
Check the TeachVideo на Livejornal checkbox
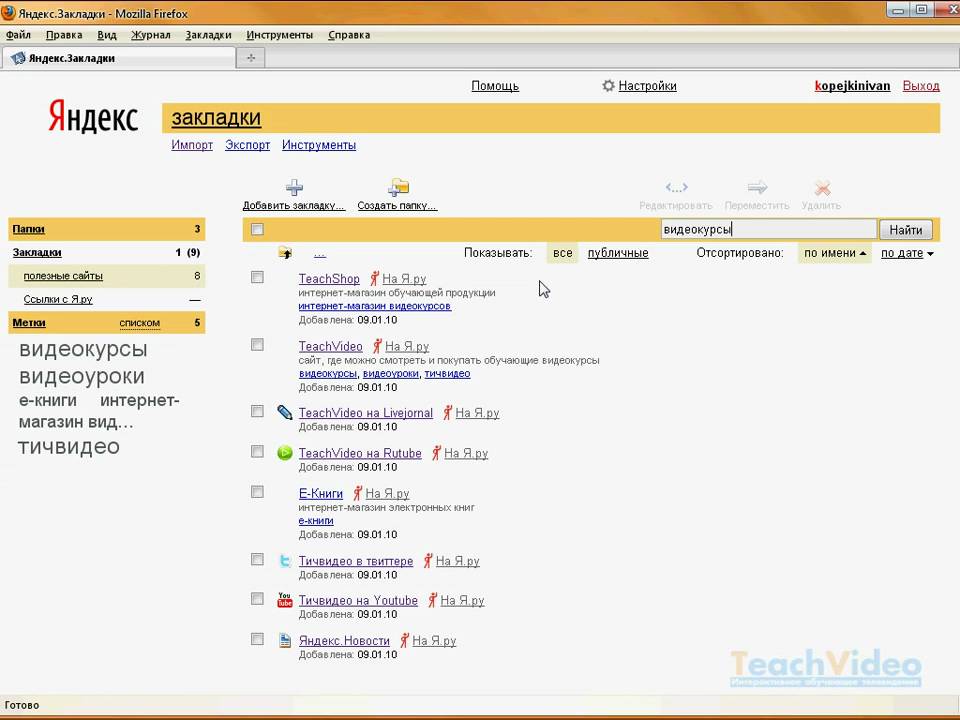click(x=257, y=411)
